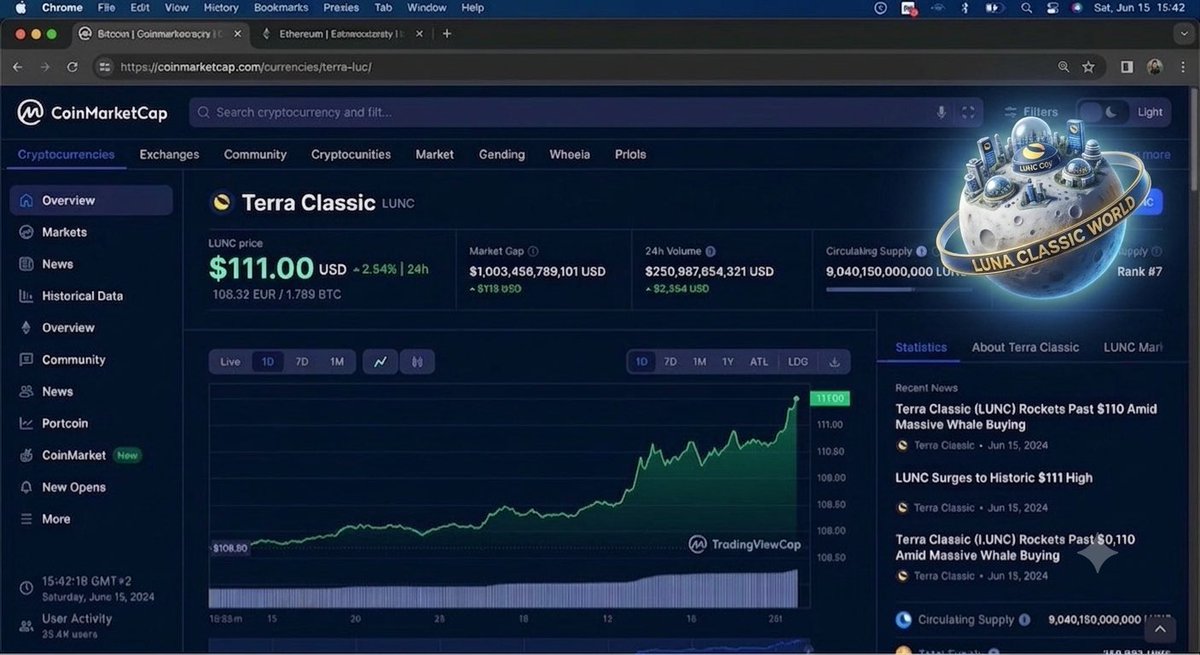Open Chrome tab search chevron

click(x=1185, y=33)
